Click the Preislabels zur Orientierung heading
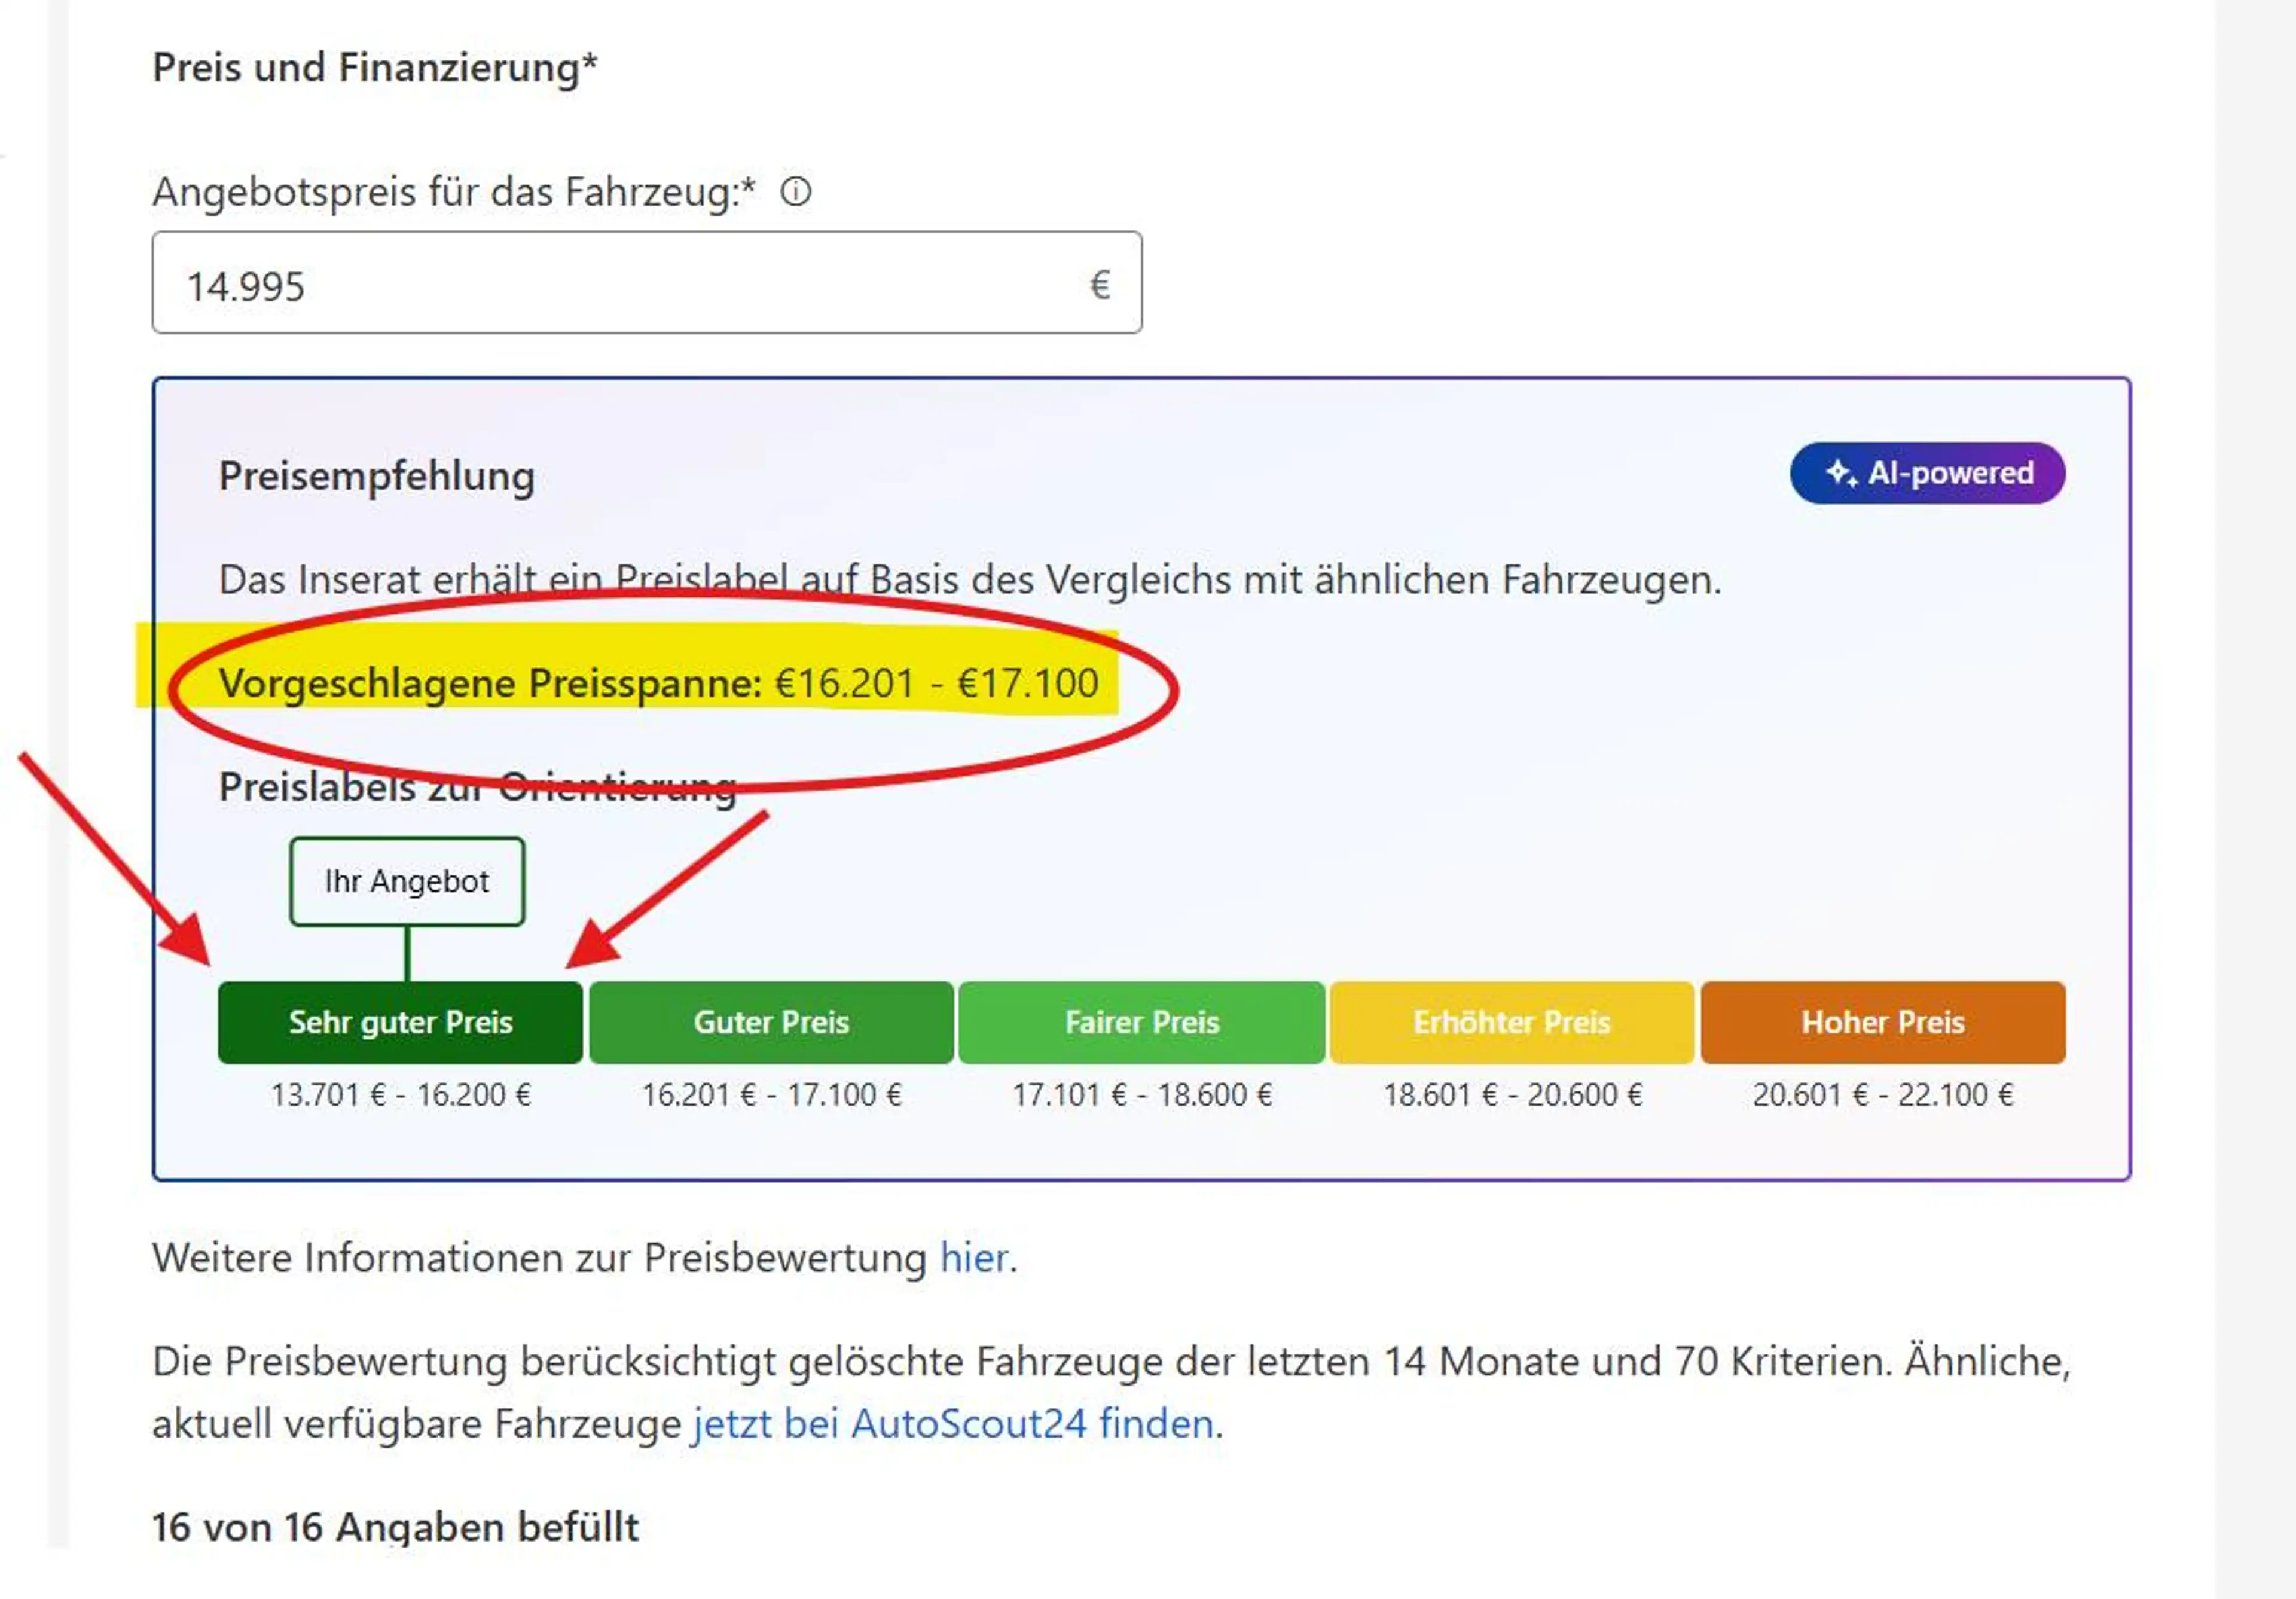This screenshot has height=1599, width=2296. pos(478,788)
